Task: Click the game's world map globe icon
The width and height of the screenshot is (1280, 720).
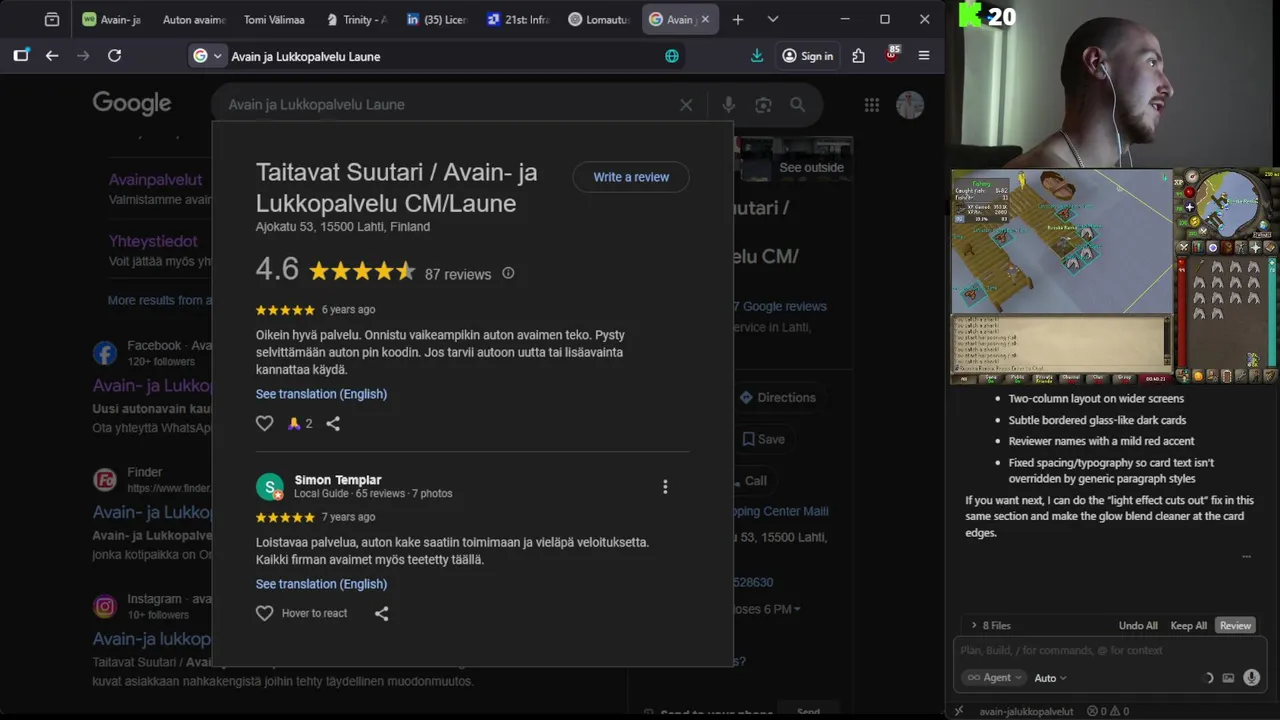Action: click(x=1264, y=225)
